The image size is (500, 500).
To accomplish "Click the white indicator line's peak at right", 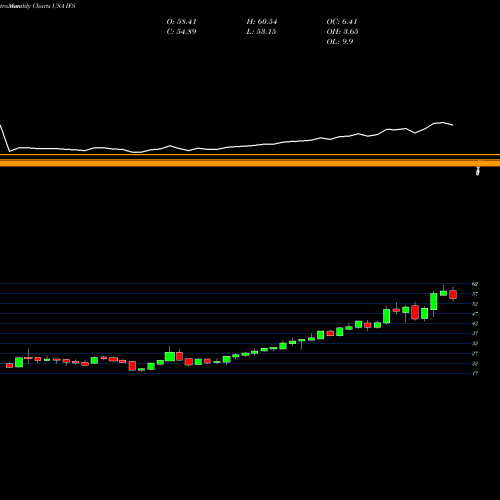I will 442,123.
